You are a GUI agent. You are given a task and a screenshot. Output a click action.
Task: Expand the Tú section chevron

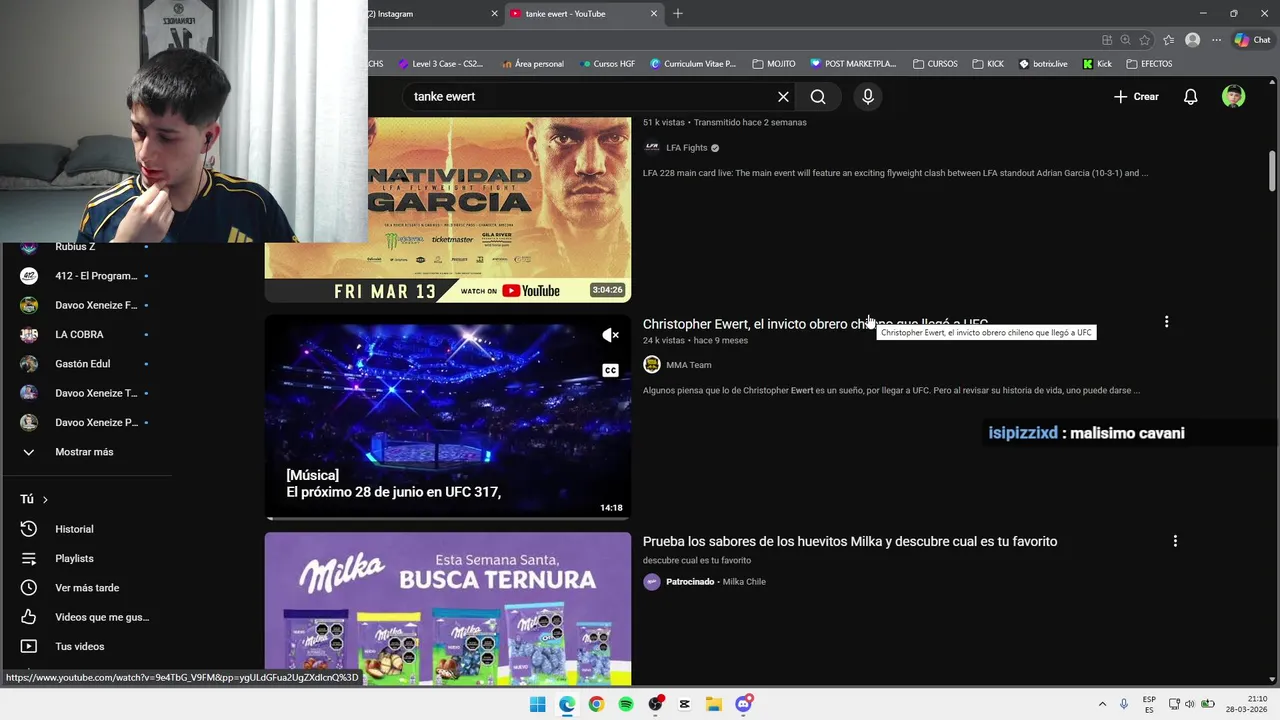pos(45,499)
